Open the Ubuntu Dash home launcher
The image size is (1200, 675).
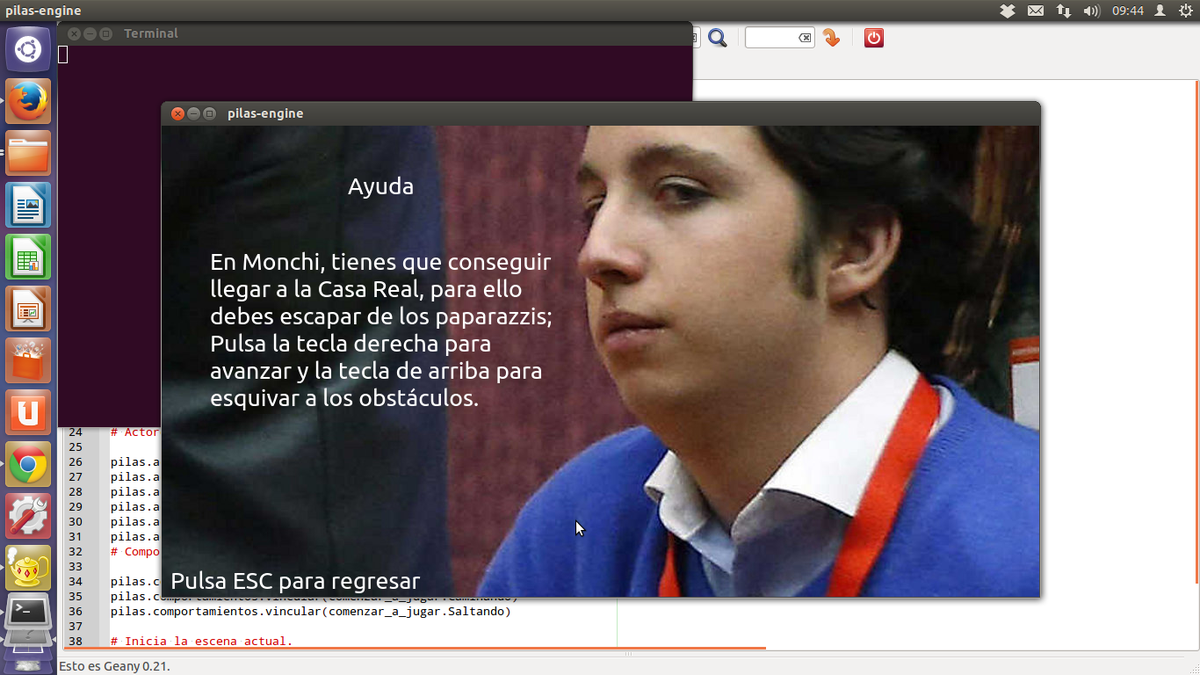pos(27,49)
